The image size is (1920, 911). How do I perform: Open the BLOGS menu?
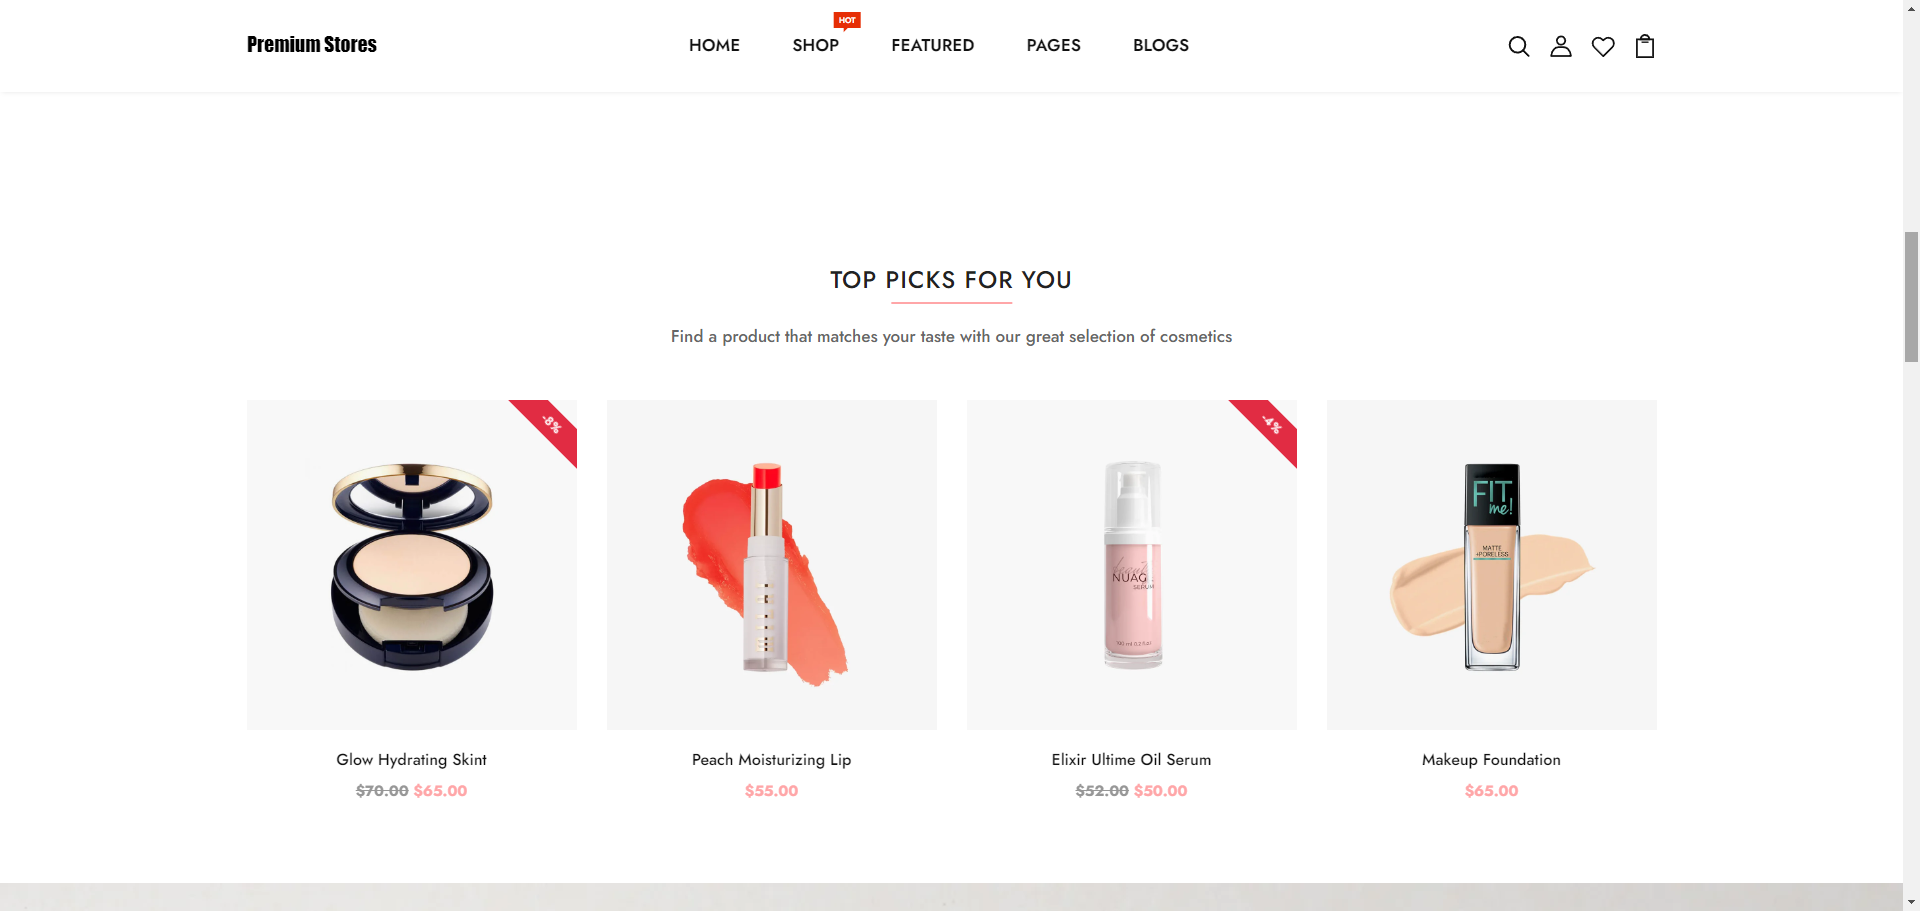click(x=1160, y=46)
